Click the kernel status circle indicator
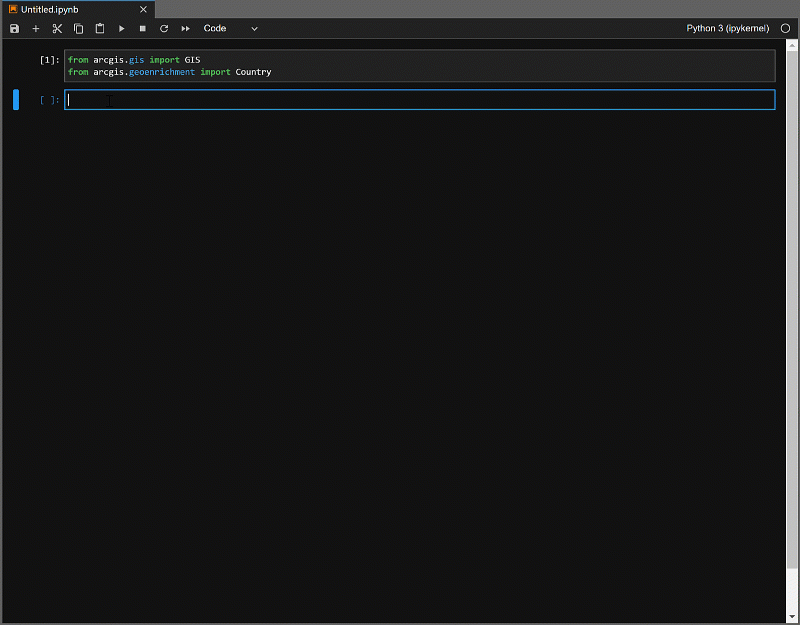This screenshot has width=800, height=625. [x=785, y=29]
